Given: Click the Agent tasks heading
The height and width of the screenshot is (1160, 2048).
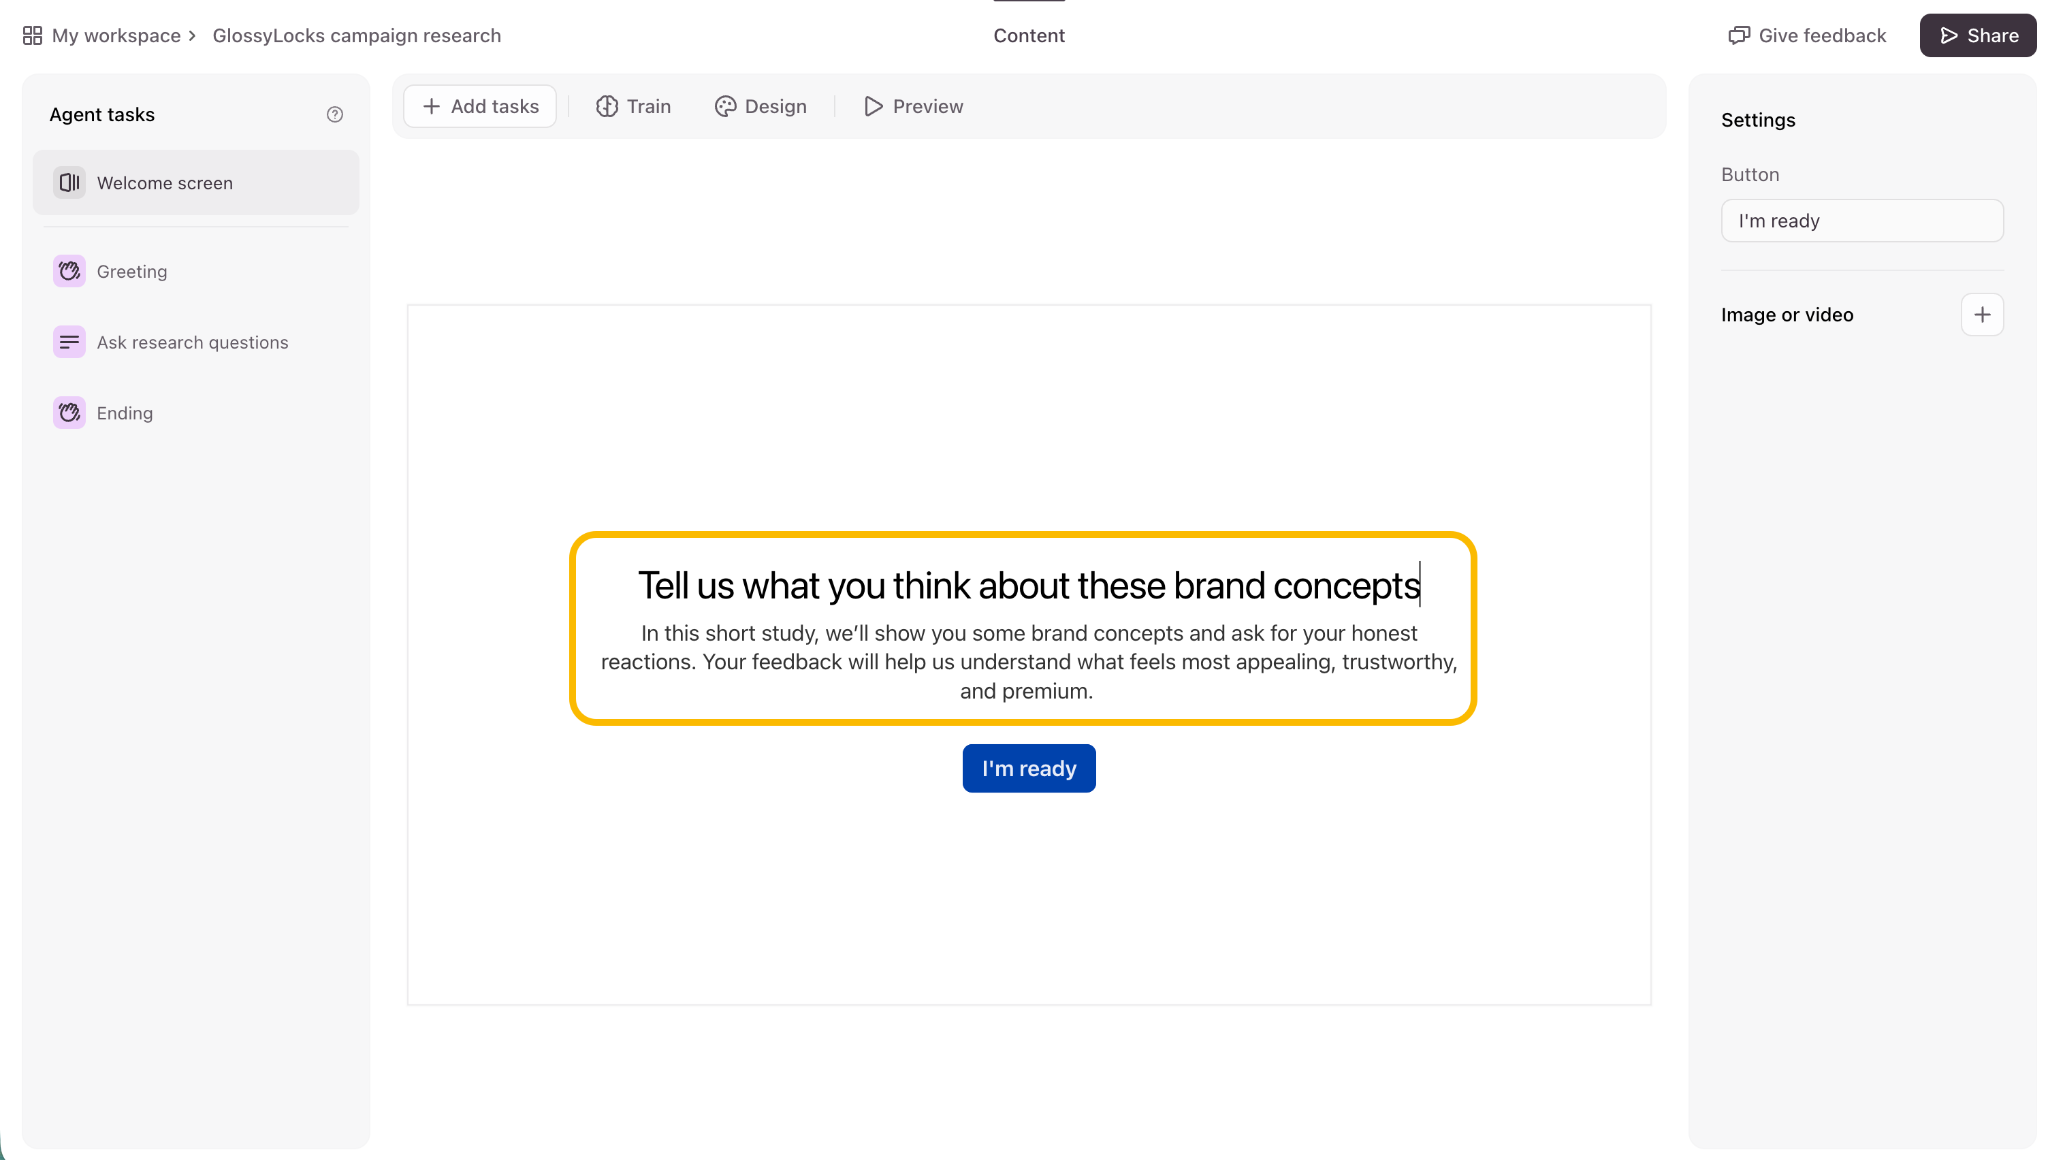Looking at the screenshot, I should [x=102, y=115].
